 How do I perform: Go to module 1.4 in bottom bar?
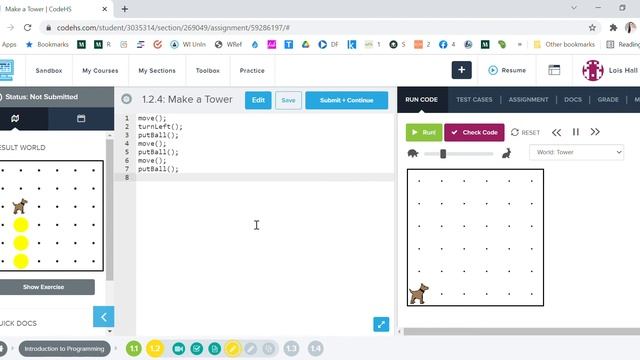(x=316, y=349)
